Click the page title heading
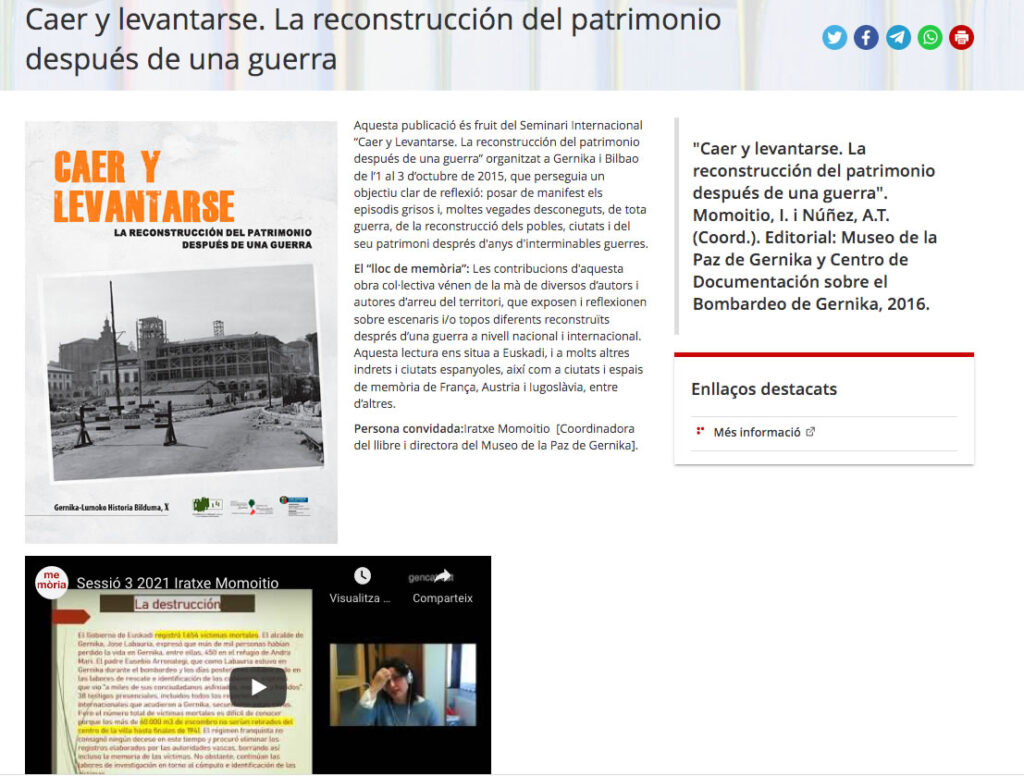The height and width of the screenshot is (776, 1024). pos(372,38)
